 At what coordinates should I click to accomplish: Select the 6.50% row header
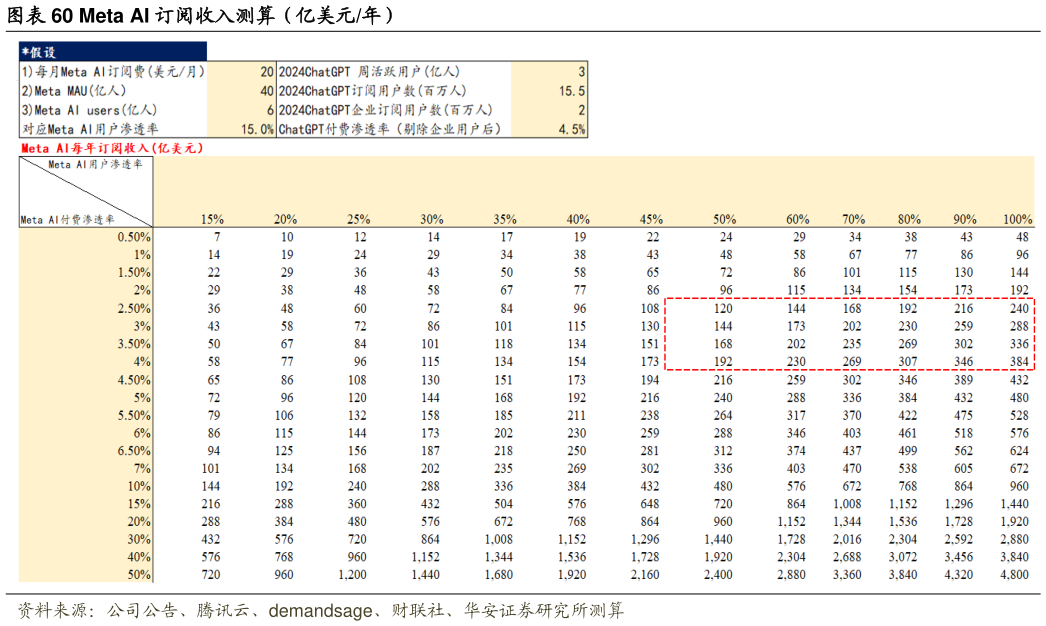click(x=134, y=450)
